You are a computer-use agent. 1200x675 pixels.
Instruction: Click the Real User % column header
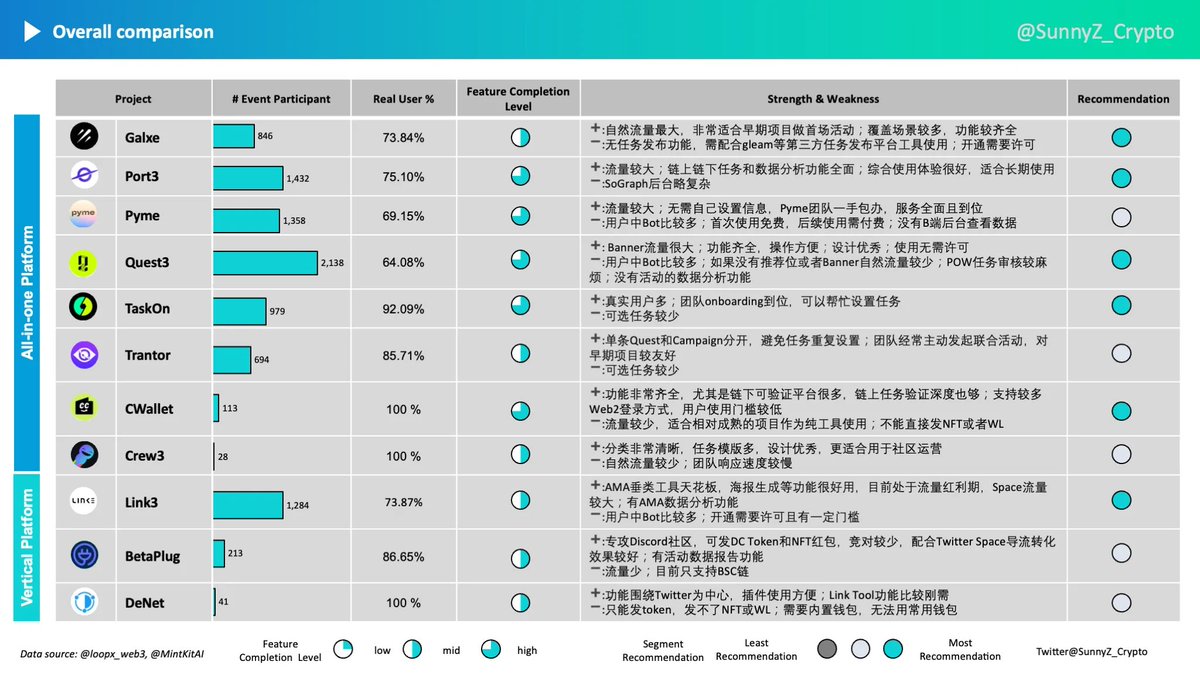[404, 99]
